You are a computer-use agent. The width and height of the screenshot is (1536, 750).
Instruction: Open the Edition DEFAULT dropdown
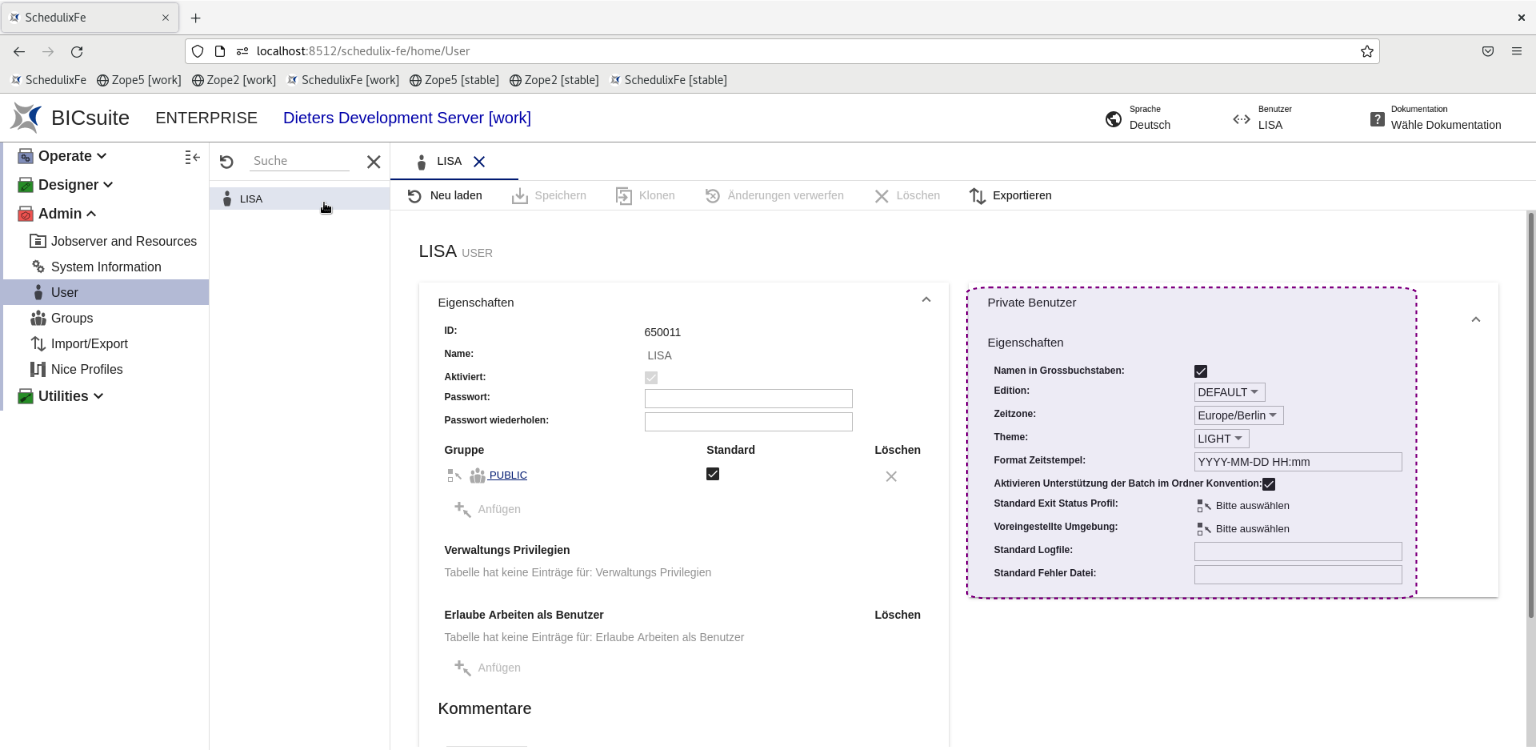click(1229, 392)
